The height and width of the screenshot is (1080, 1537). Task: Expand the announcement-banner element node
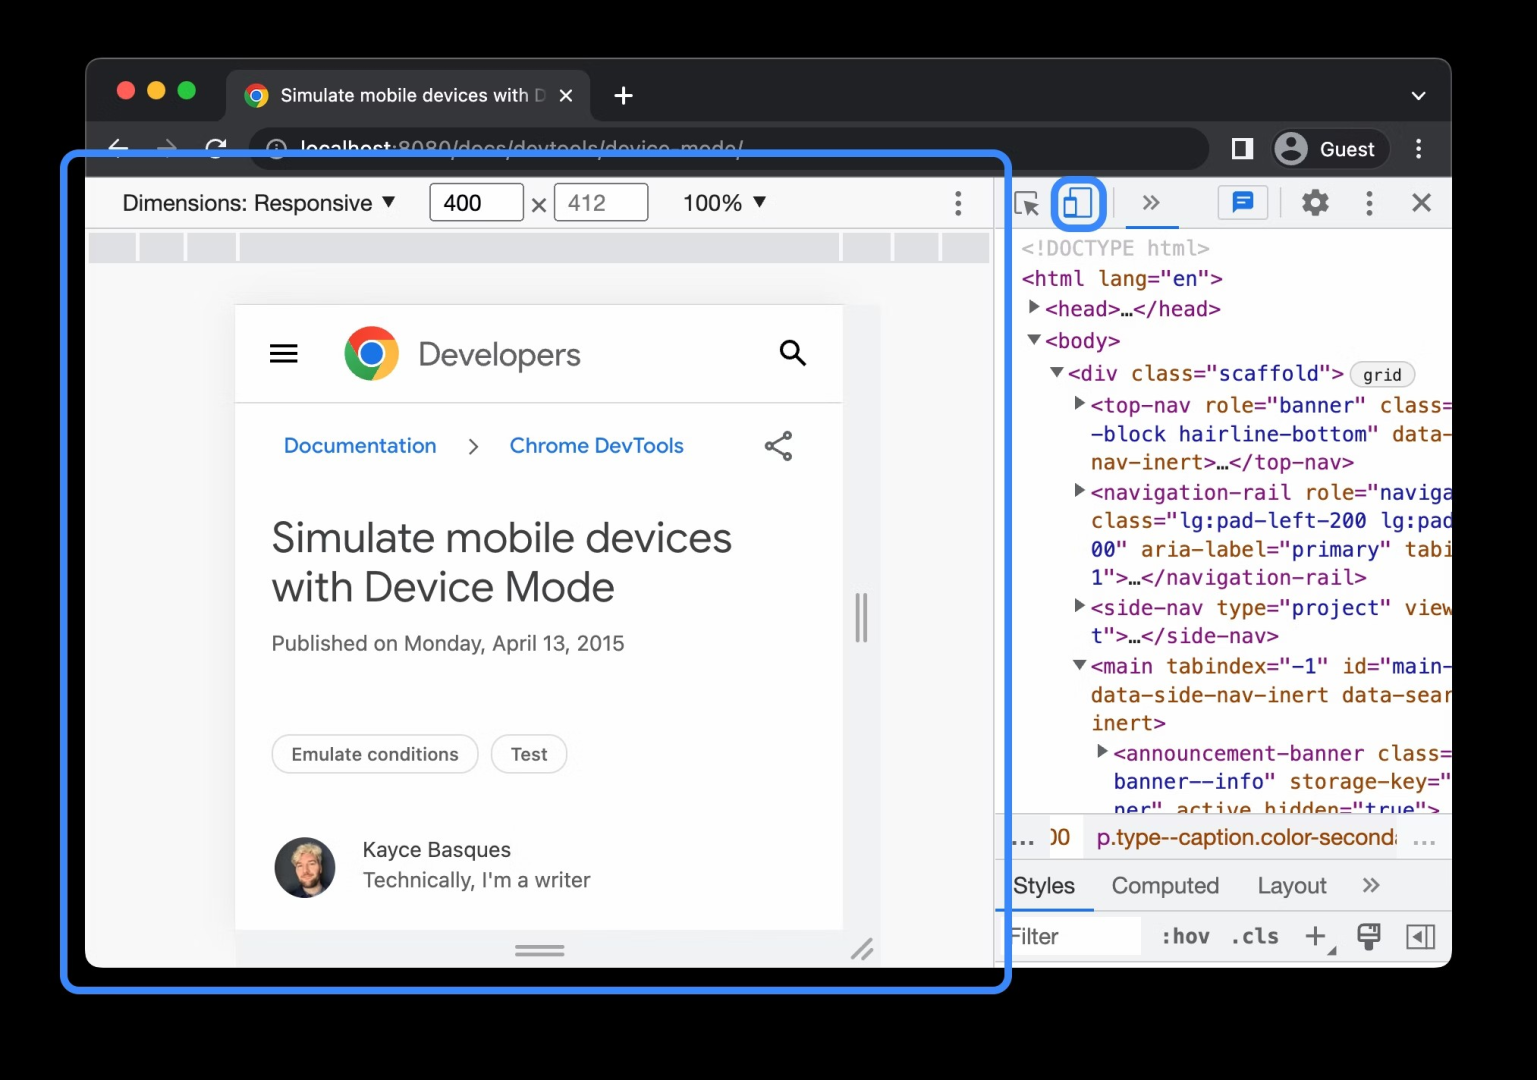pyautogui.click(x=1102, y=751)
